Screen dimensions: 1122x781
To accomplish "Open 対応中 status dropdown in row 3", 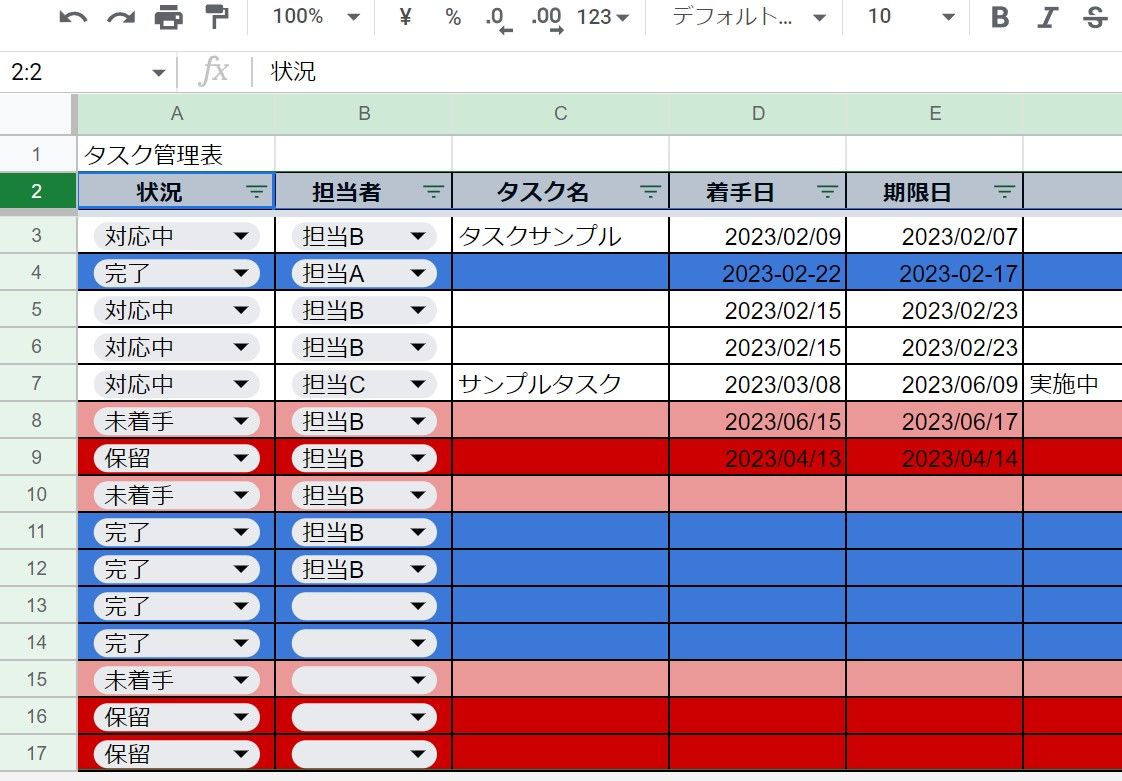I will [x=176, y=236].
